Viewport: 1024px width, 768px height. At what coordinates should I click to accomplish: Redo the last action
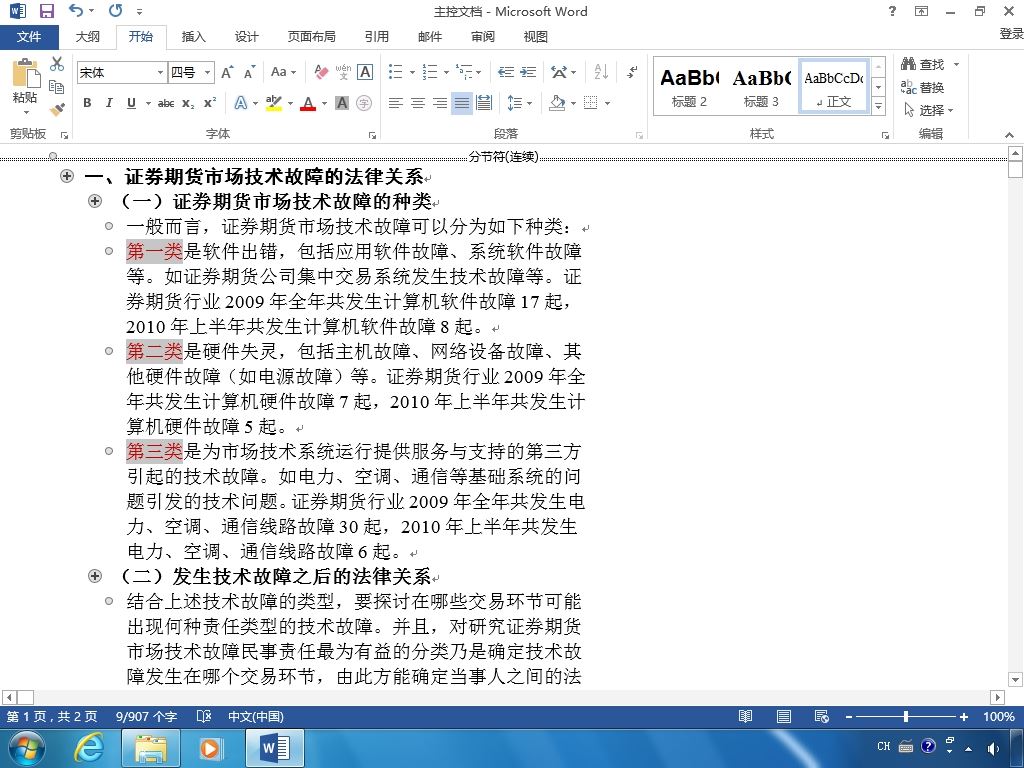pos(116,11)
